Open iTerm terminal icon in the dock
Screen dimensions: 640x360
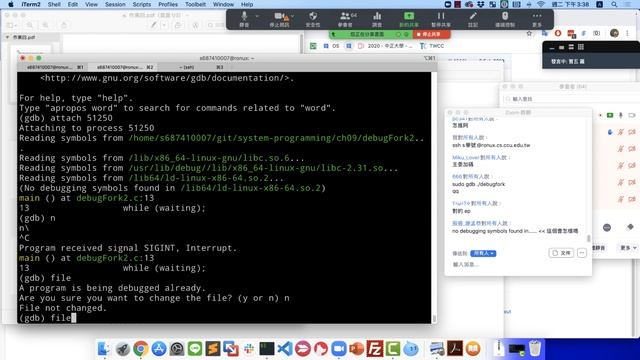tap(267, 349)
